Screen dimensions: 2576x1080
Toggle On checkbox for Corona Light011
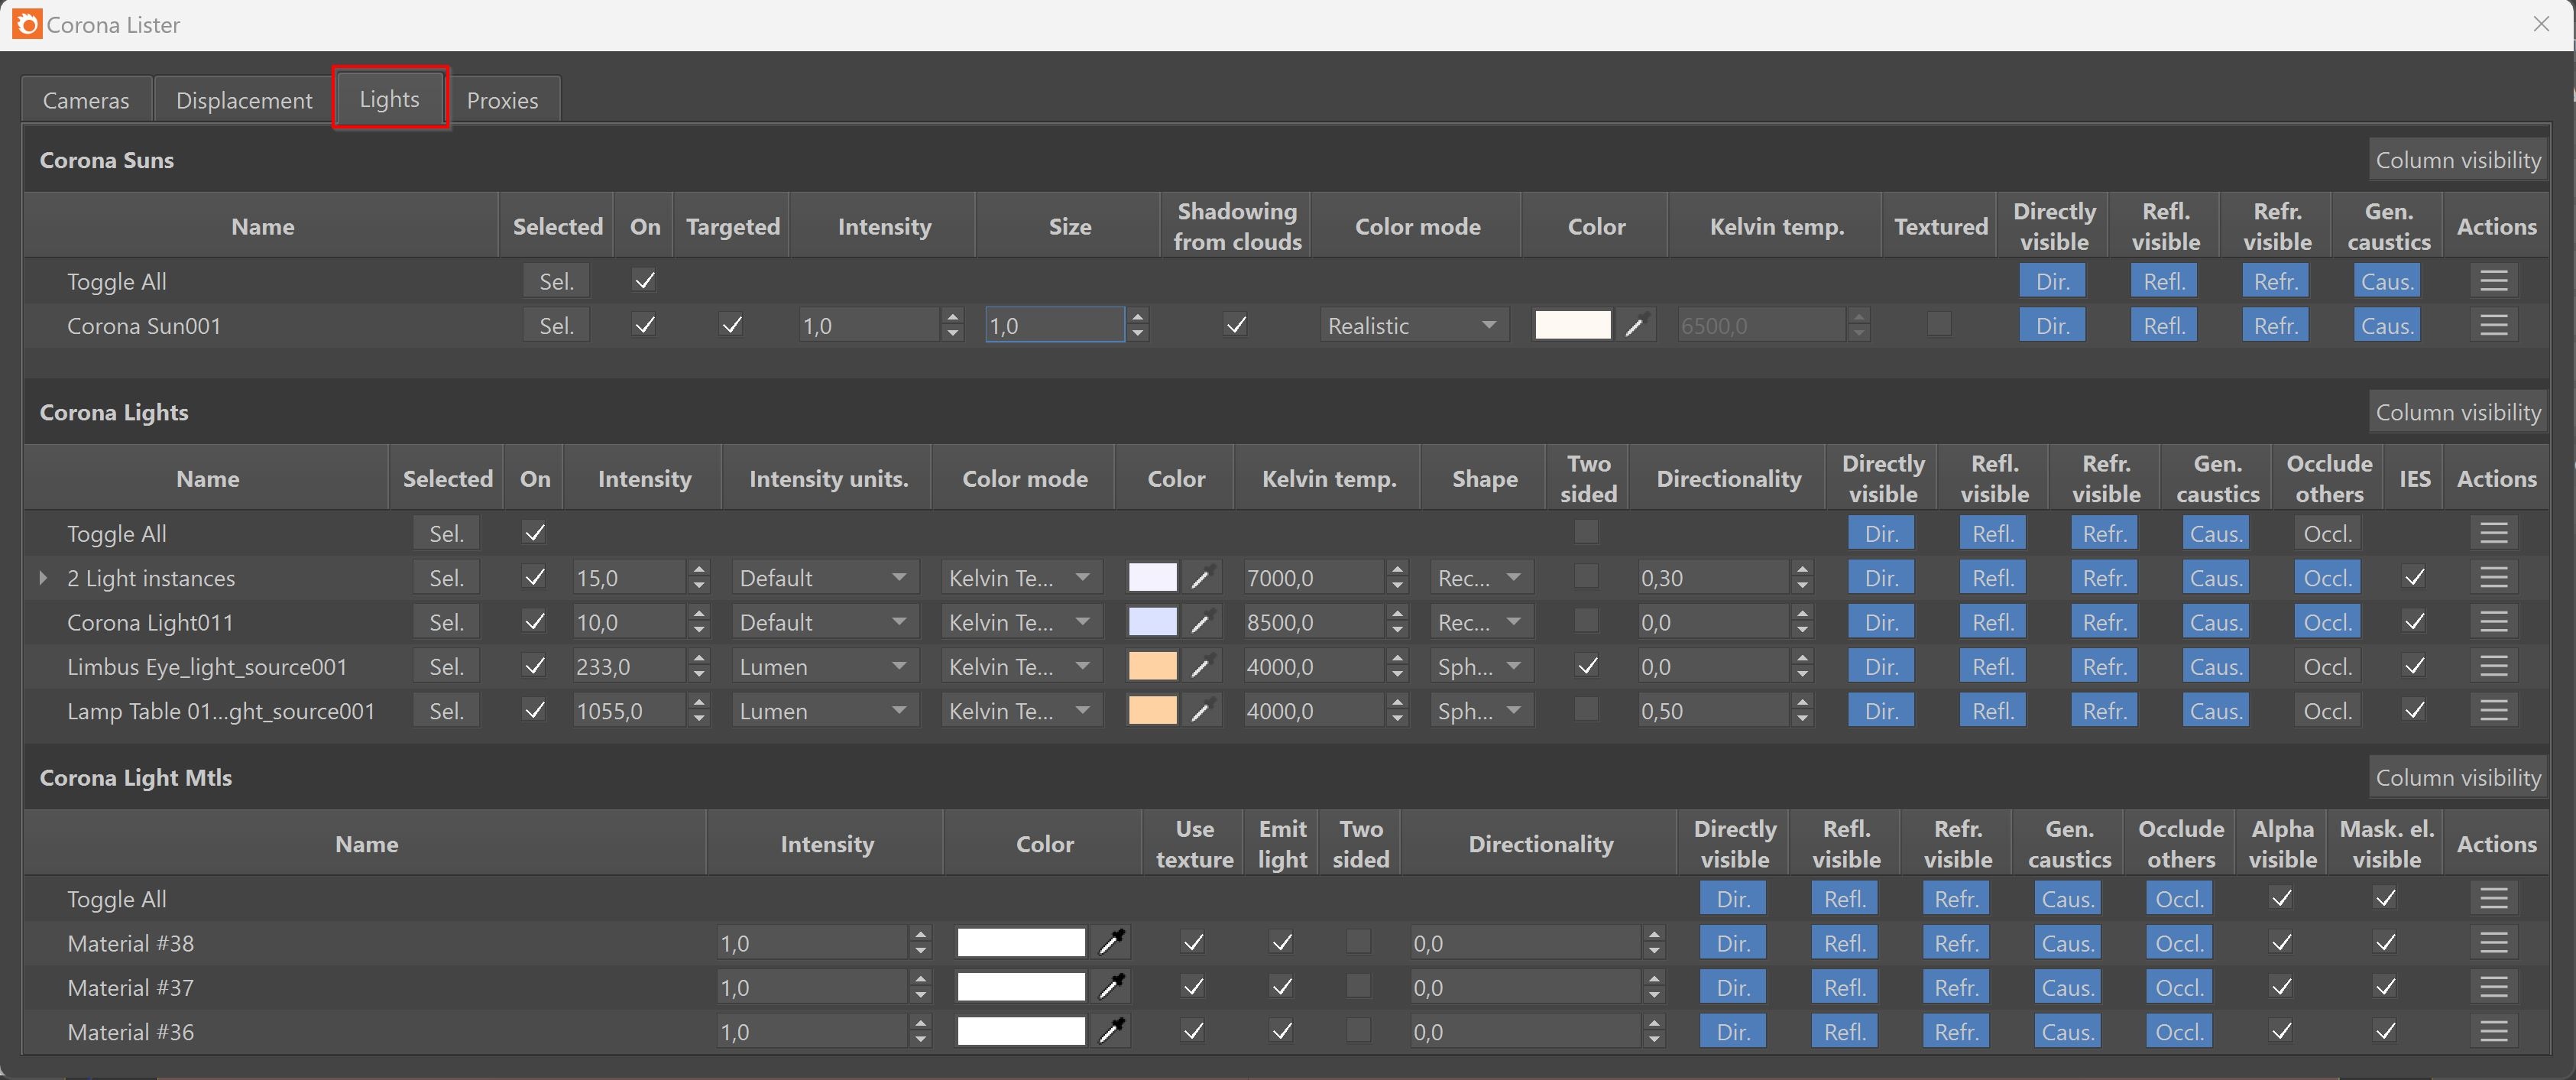coord(535,621)
